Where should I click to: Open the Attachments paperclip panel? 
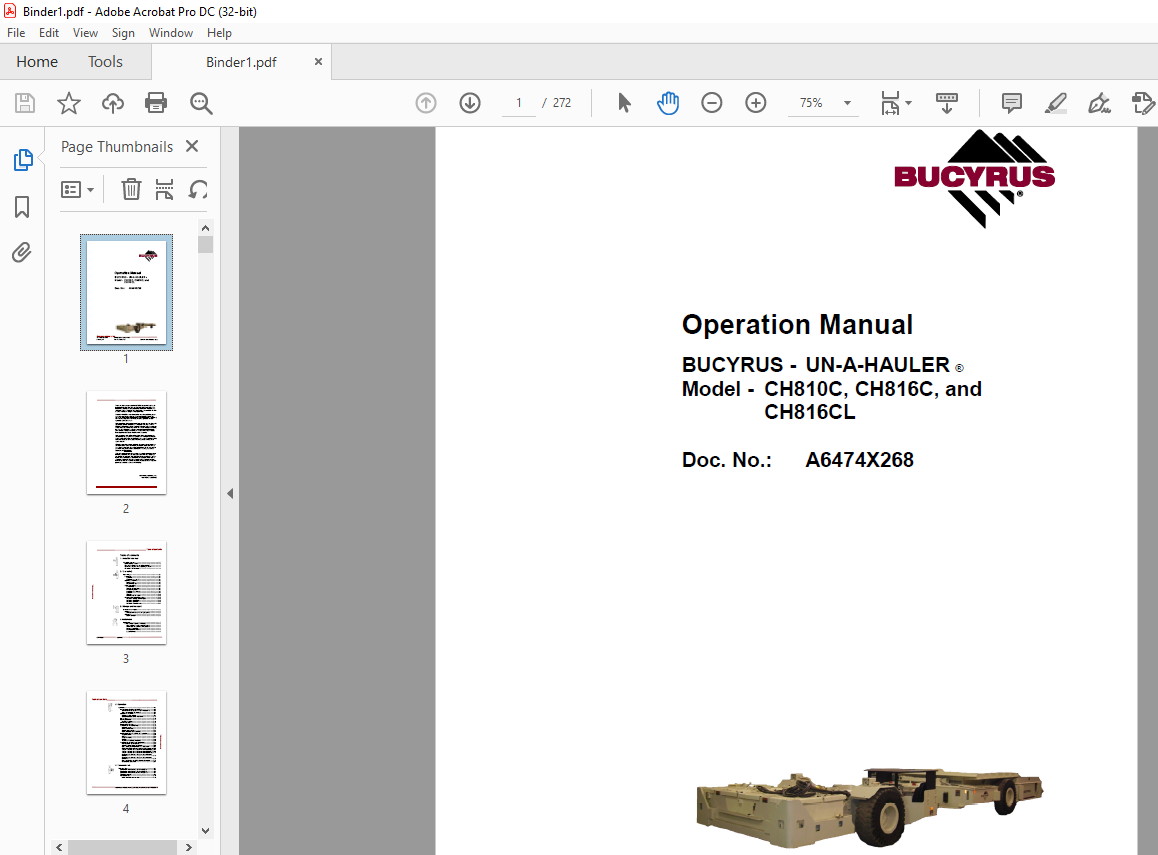[x=22, y=253]
